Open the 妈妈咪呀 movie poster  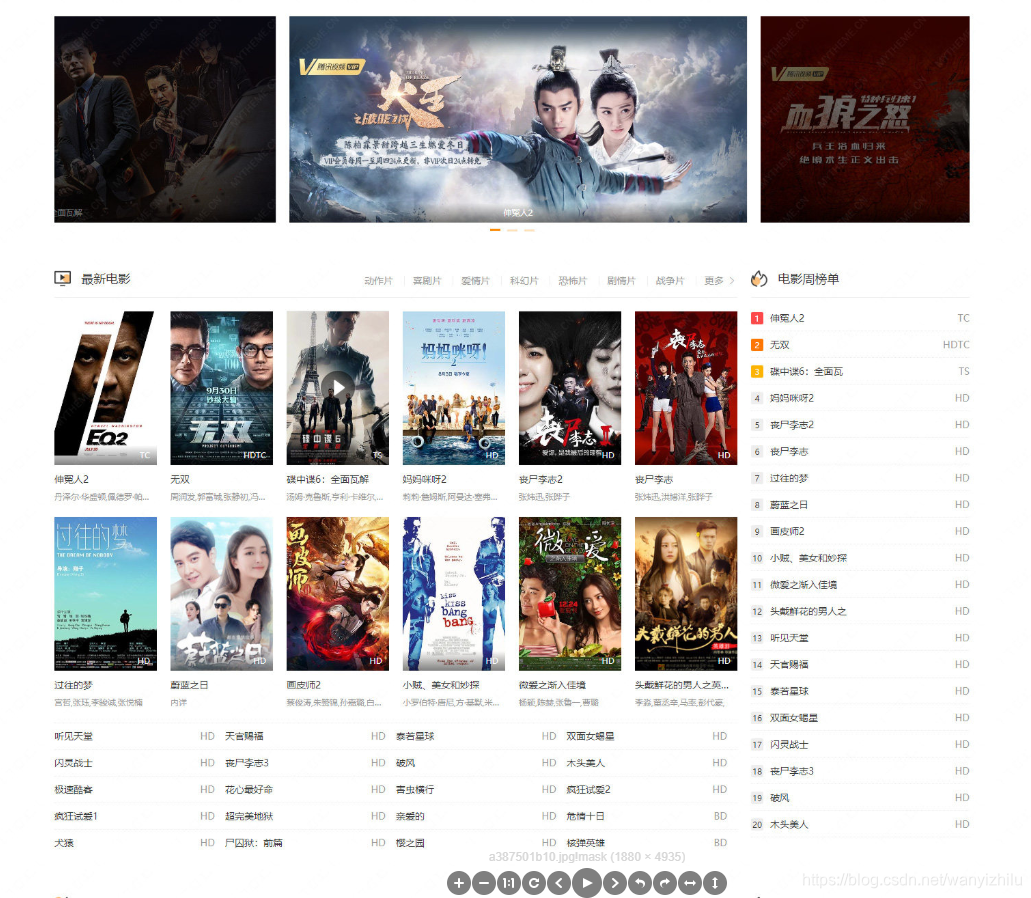pyautogui.click(x=454, y=388)
